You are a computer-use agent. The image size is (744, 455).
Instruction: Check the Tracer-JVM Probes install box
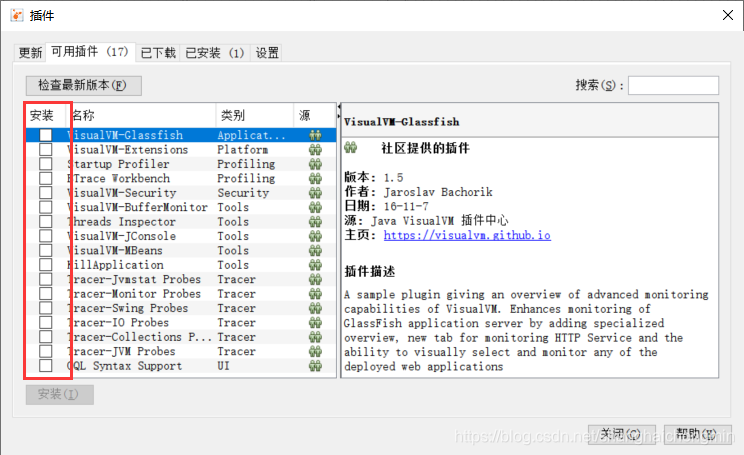tap(46, 351)
